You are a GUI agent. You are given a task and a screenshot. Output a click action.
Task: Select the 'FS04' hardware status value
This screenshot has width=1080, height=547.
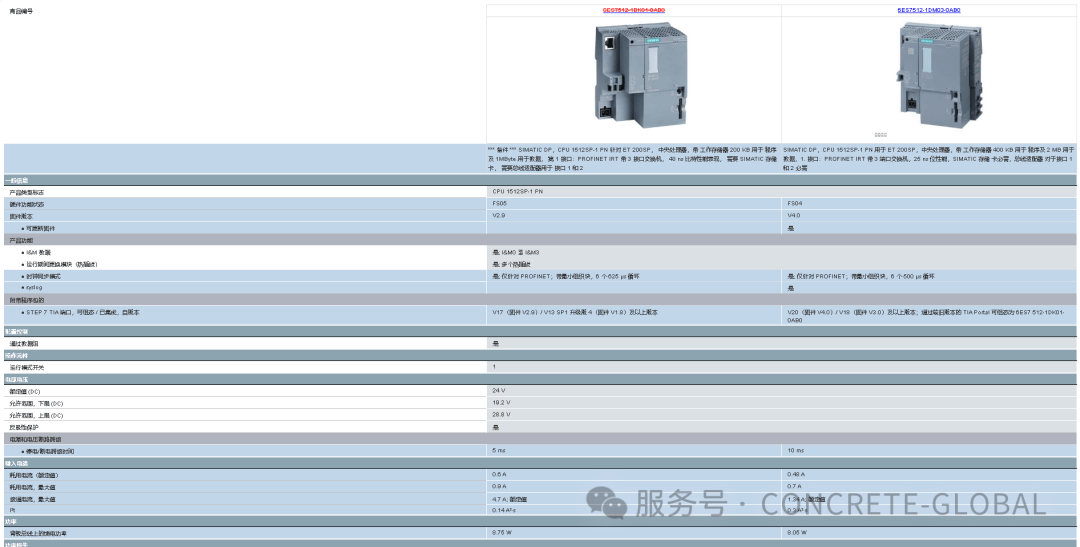click(795, 204)
